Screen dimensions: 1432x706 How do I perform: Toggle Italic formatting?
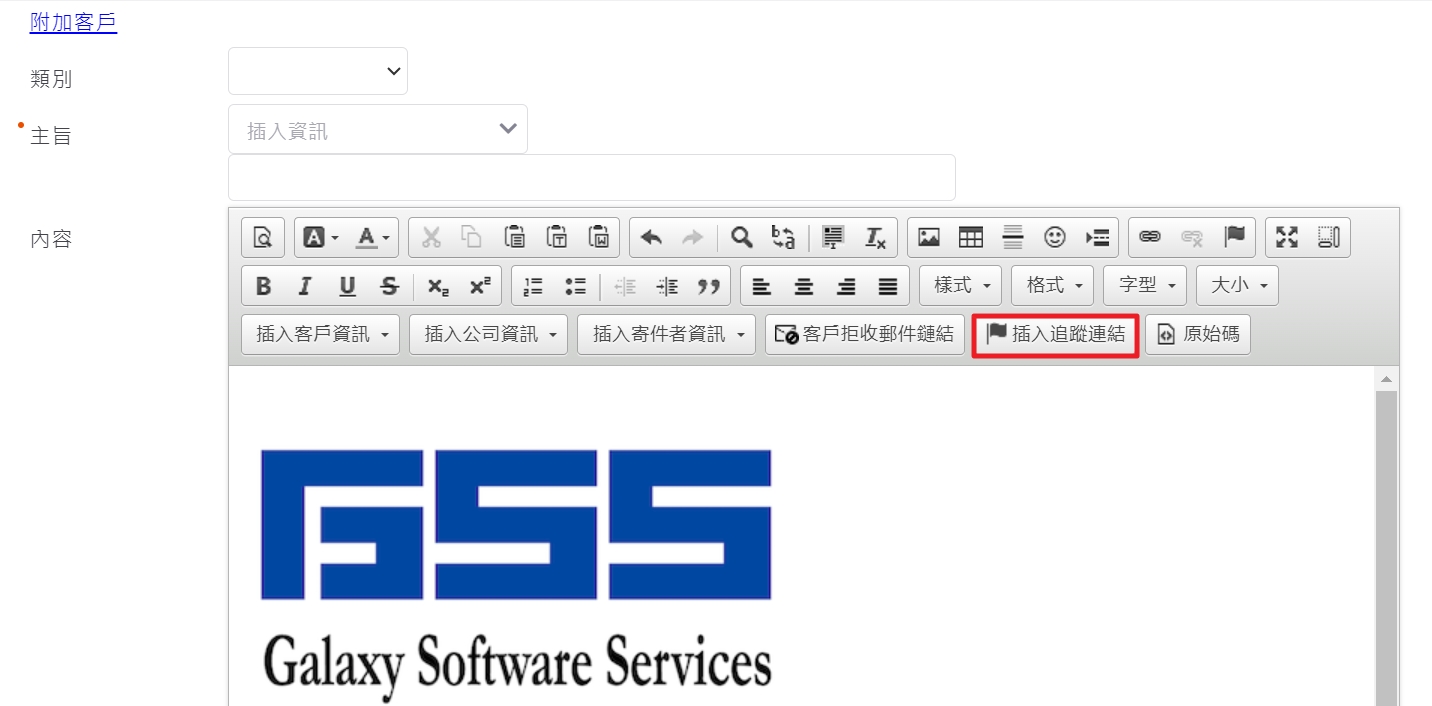305,286
